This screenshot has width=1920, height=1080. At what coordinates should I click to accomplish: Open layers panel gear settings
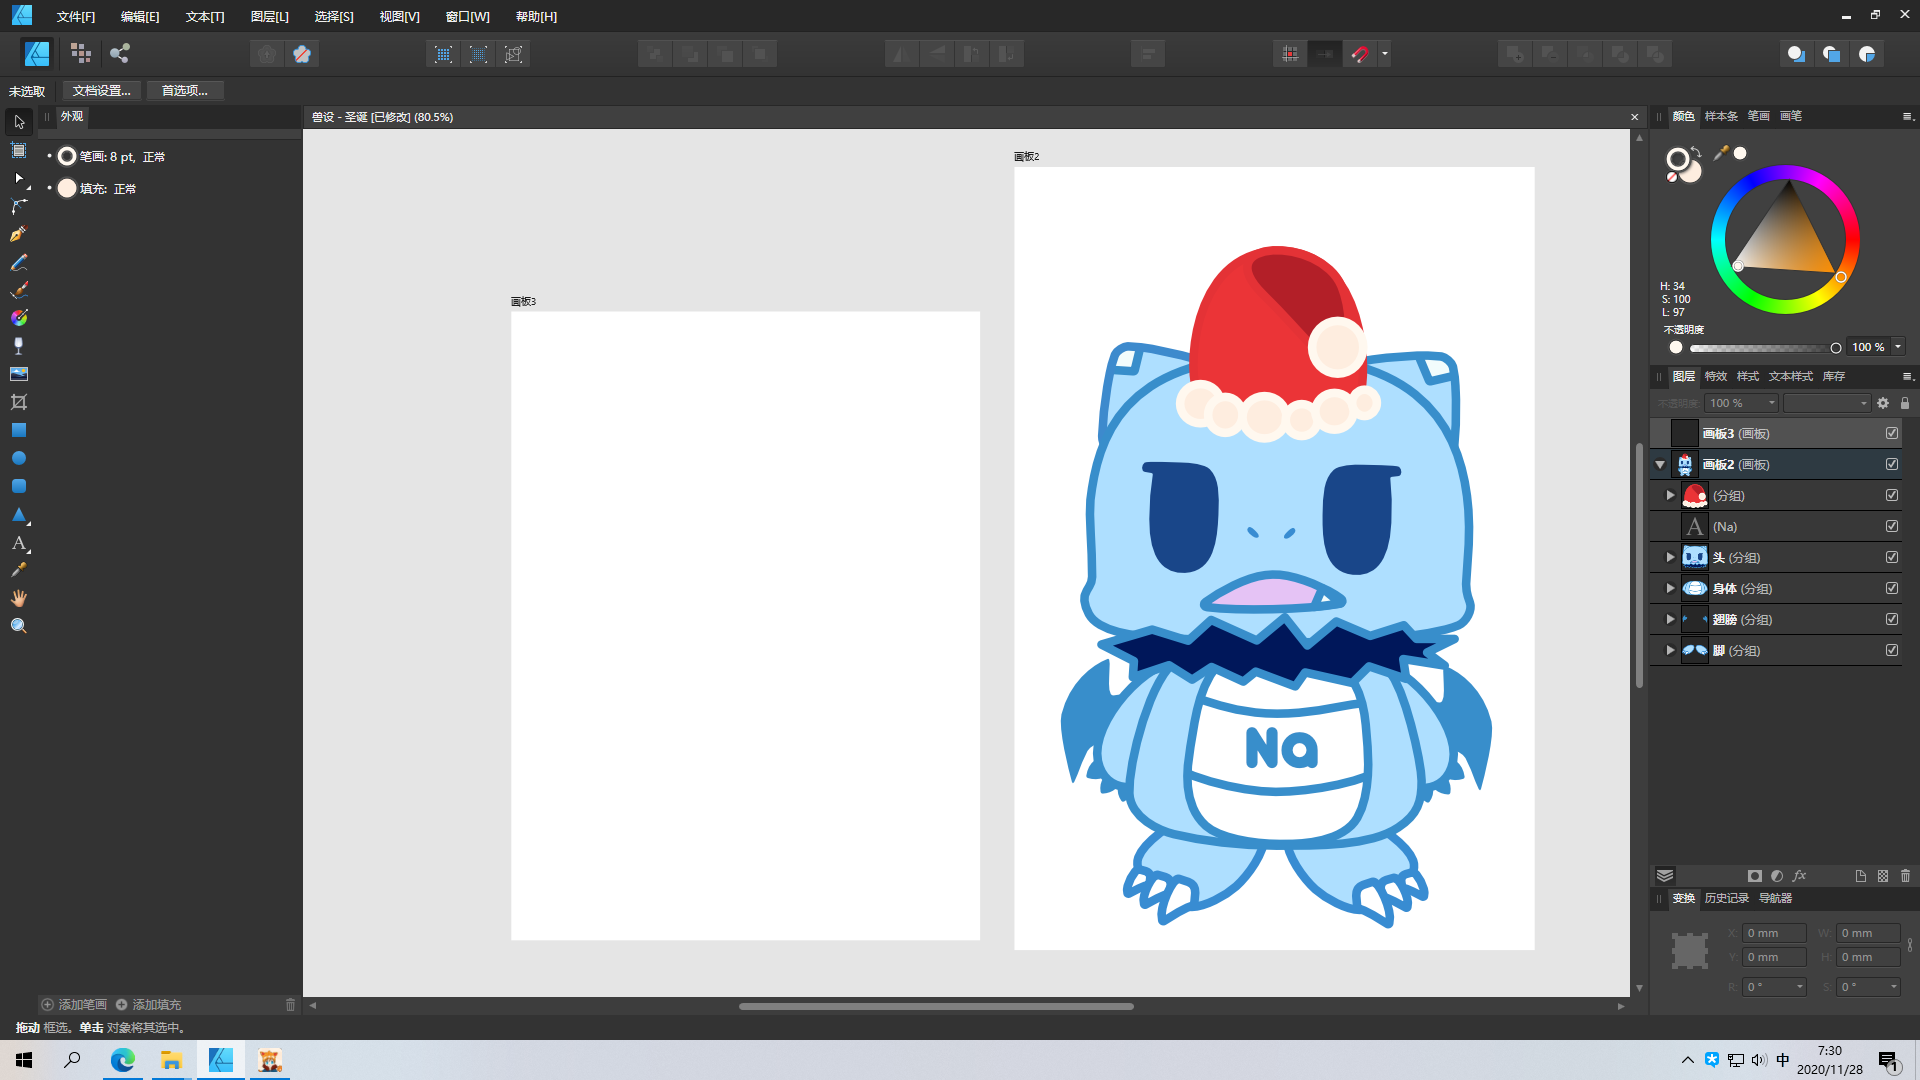1883,403
